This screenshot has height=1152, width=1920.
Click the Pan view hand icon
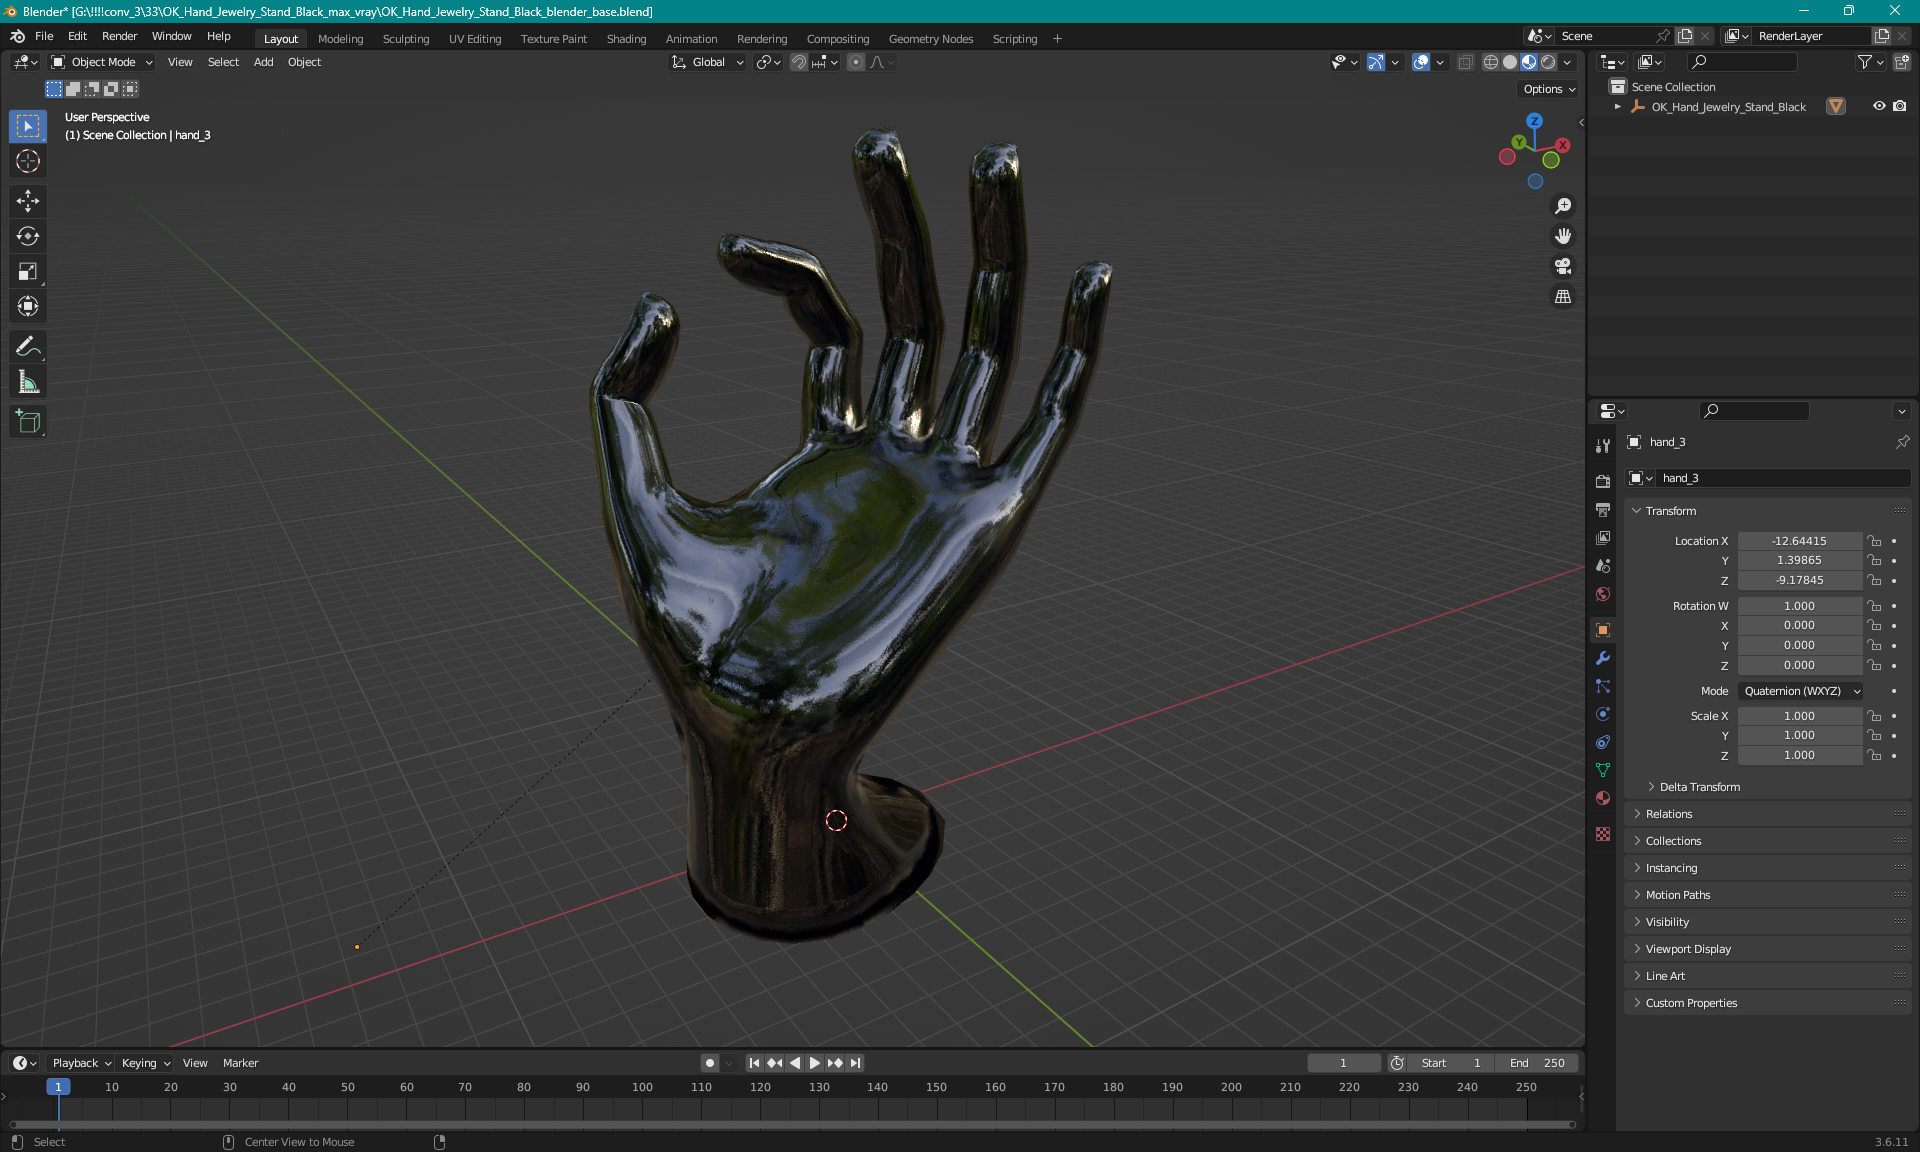pyautogui.click(x=1563, y=236)
